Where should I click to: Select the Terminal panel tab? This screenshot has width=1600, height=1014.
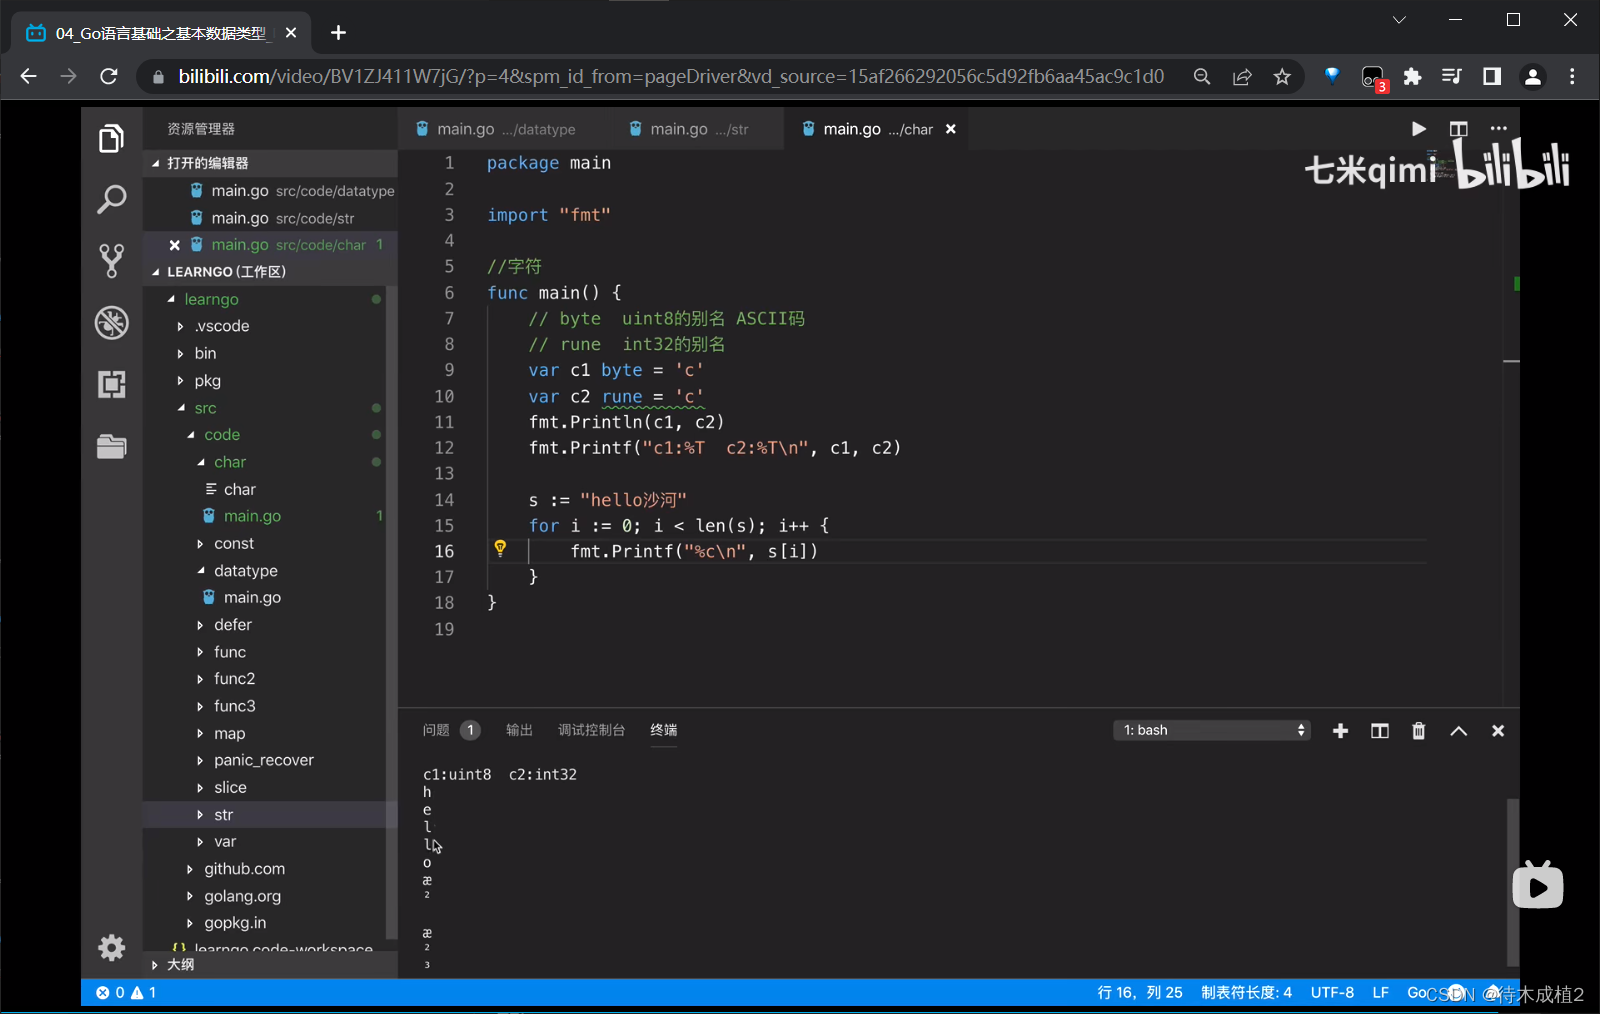click(663, 730)
